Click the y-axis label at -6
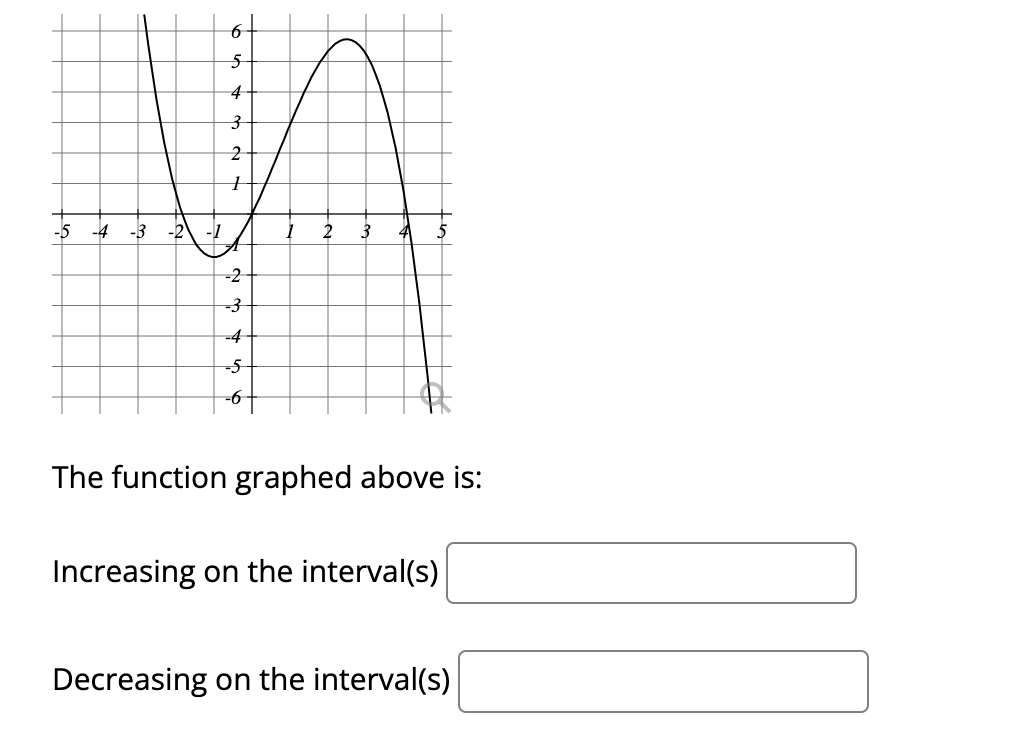The image size is (1036, 740). [233, 397]
